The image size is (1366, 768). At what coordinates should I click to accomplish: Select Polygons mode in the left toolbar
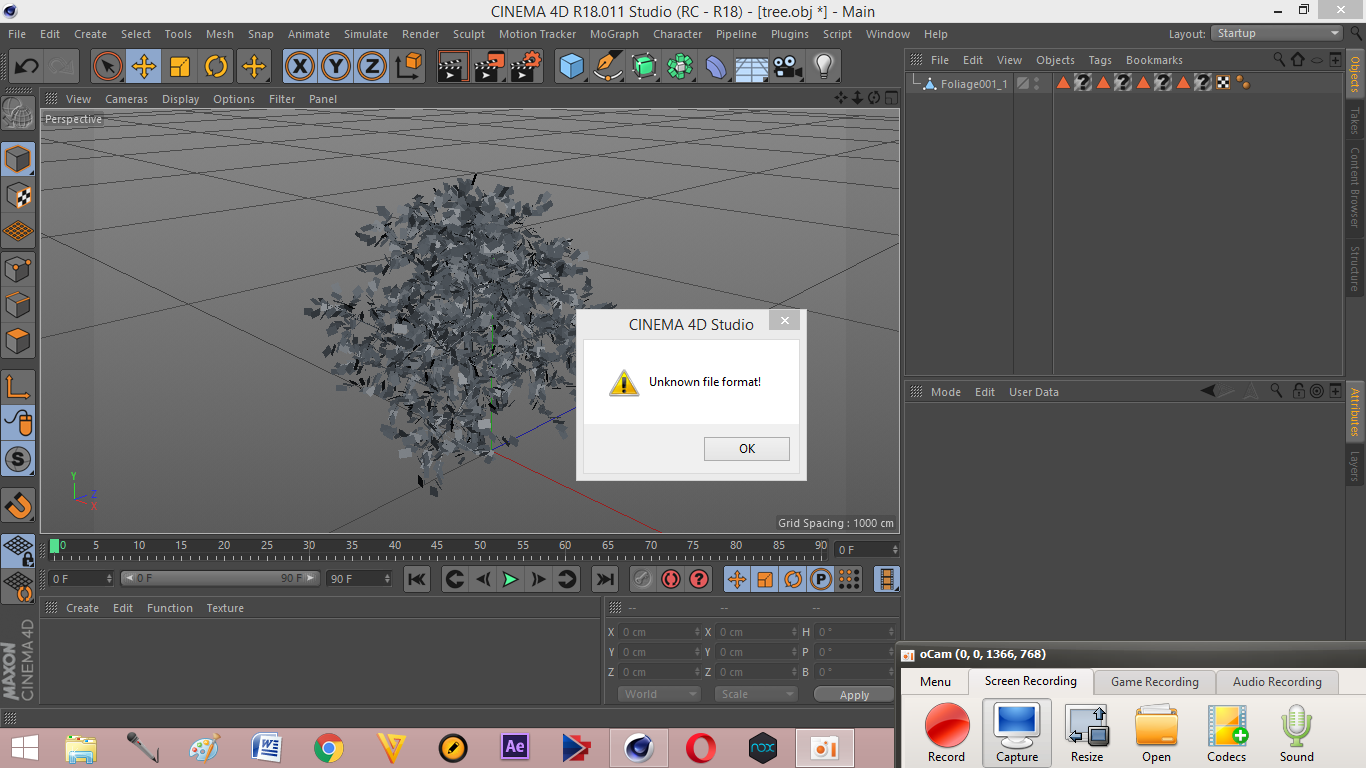(18, 341)
